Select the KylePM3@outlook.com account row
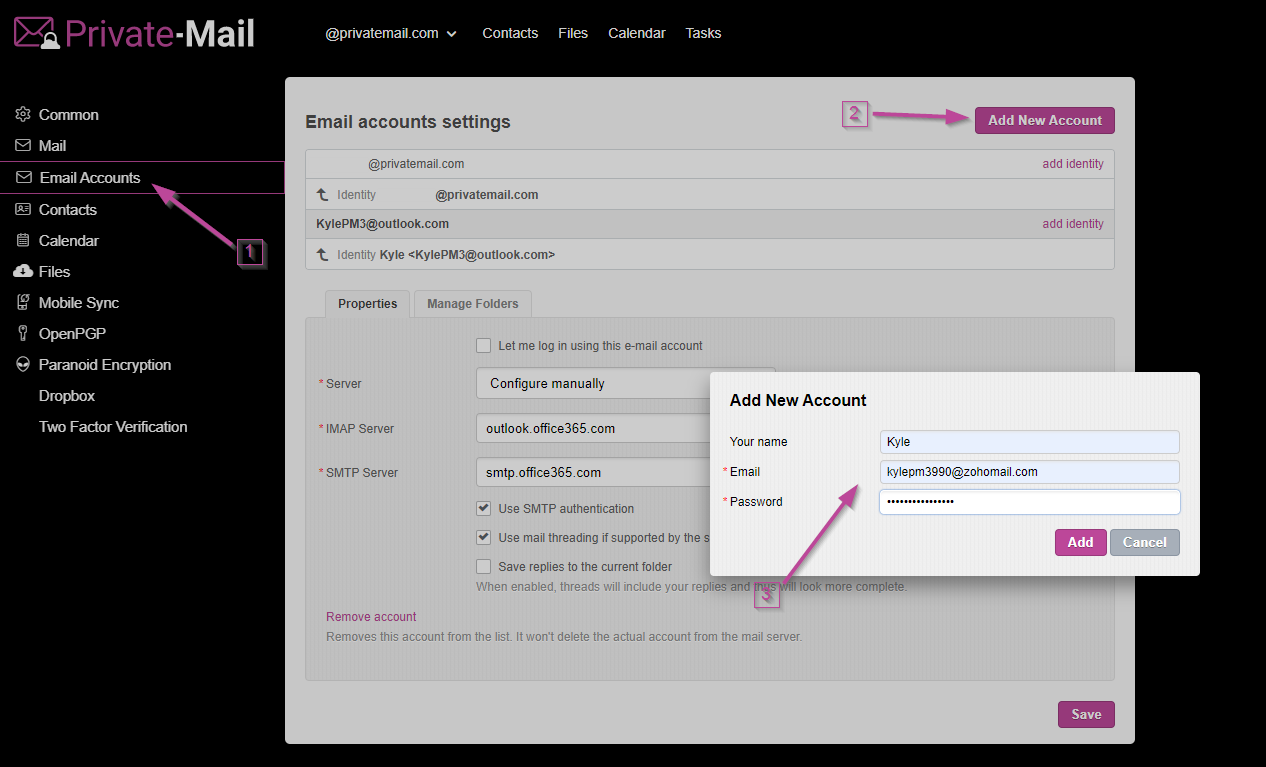The width and height of the screenshot is (1266, 767). click(x=382, y=224)
